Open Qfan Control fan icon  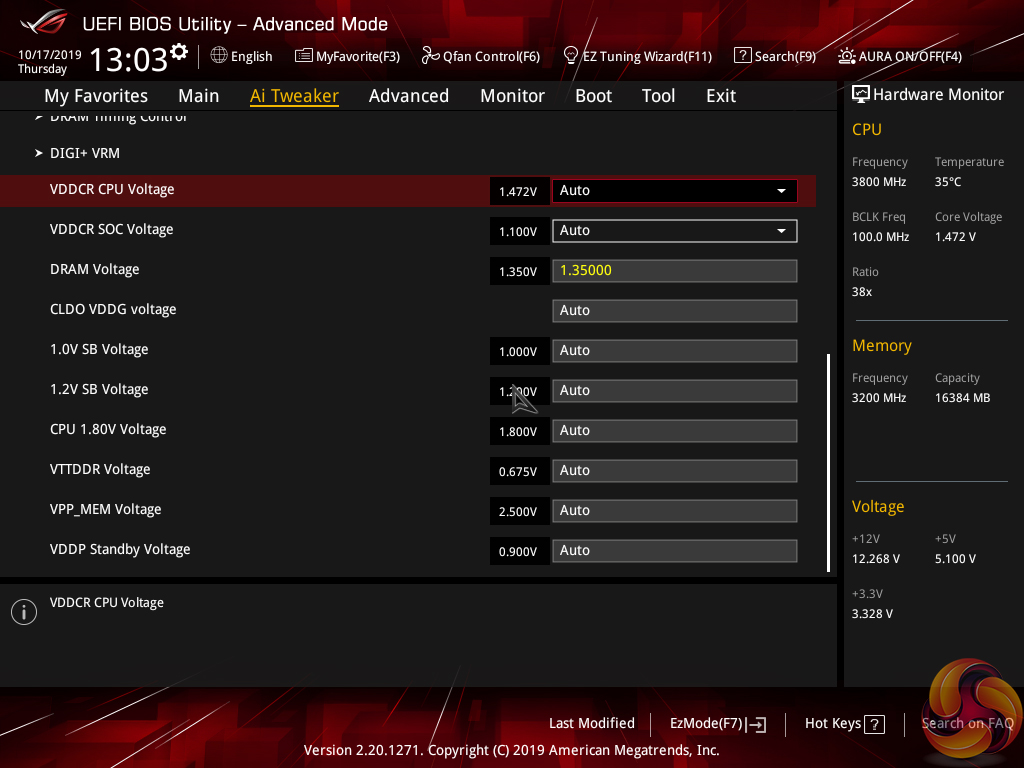[431, 56]
